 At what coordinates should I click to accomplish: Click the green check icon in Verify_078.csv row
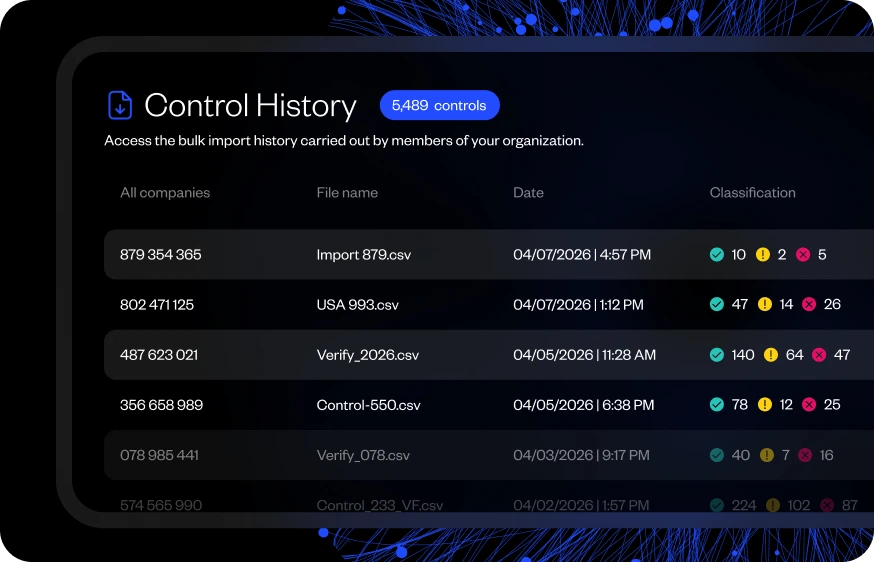tap(717, 455)
